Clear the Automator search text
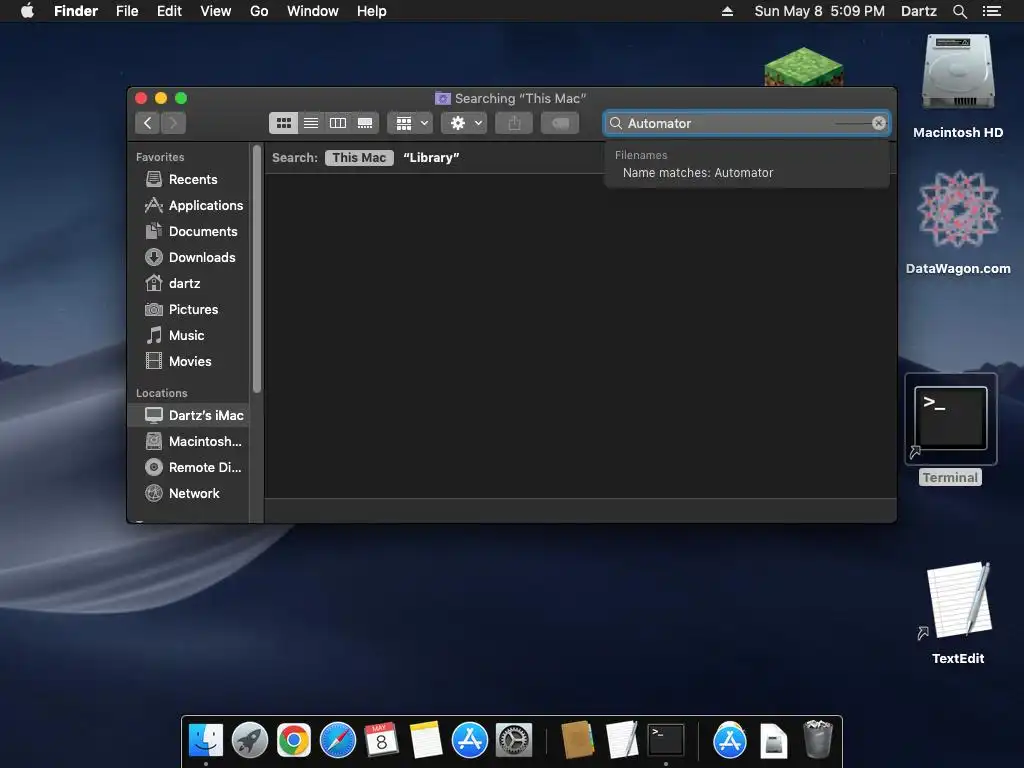1024x768 pixels. tap(879, 123)
